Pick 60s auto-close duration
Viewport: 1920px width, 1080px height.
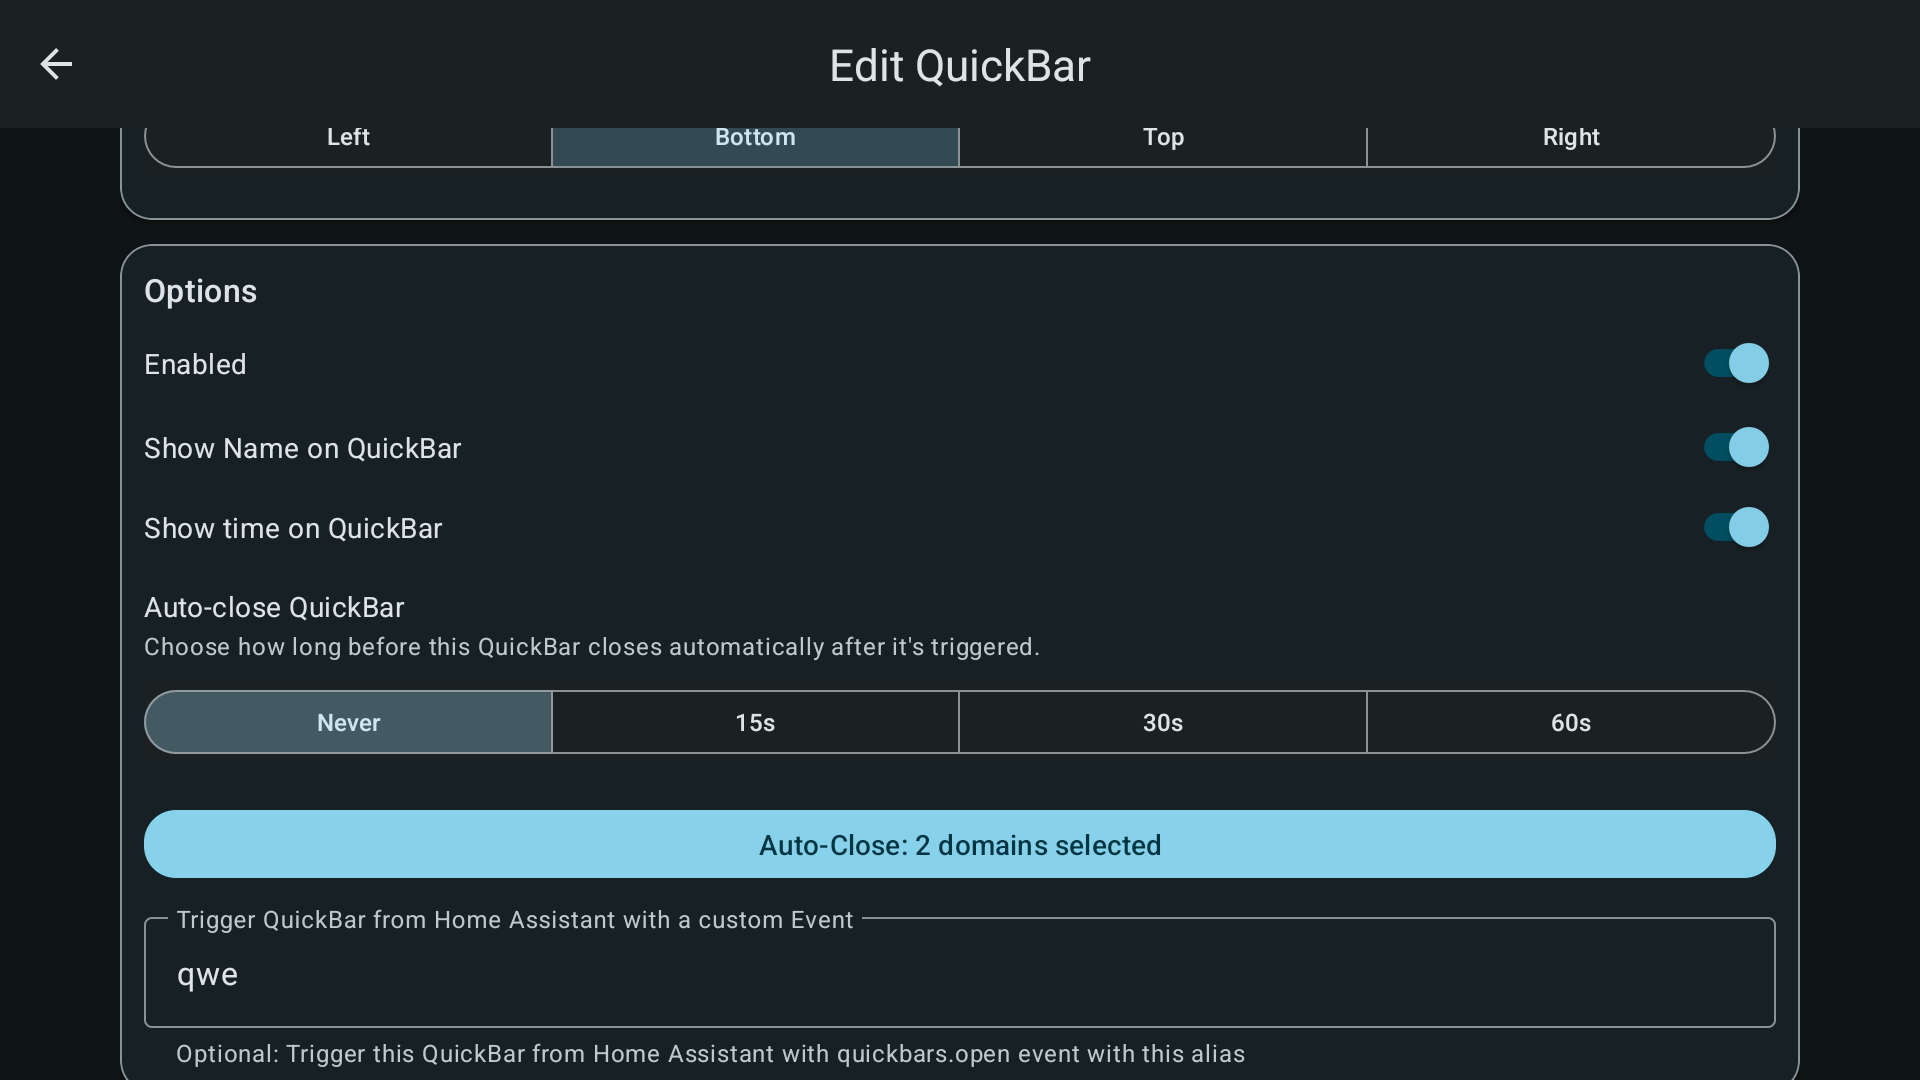(1571, 722)
